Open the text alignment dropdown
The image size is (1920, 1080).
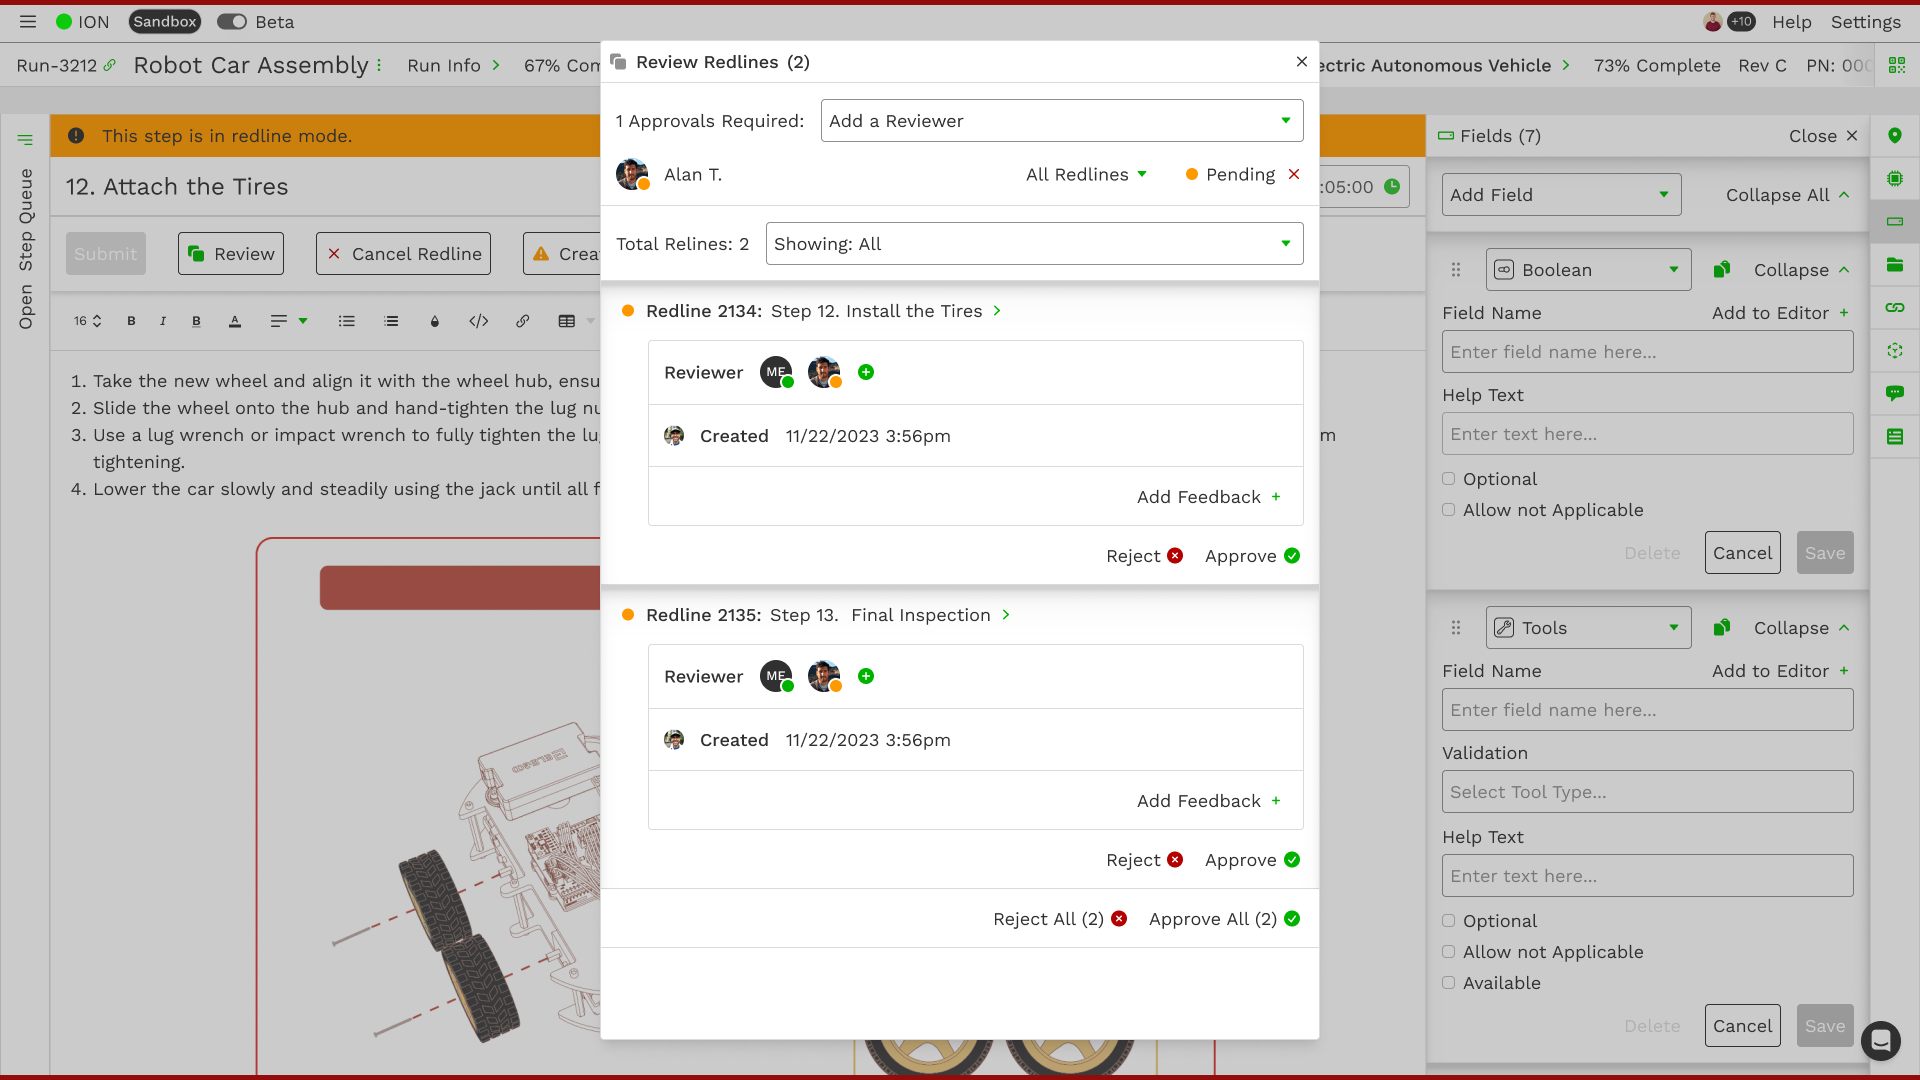click(288, 321)
